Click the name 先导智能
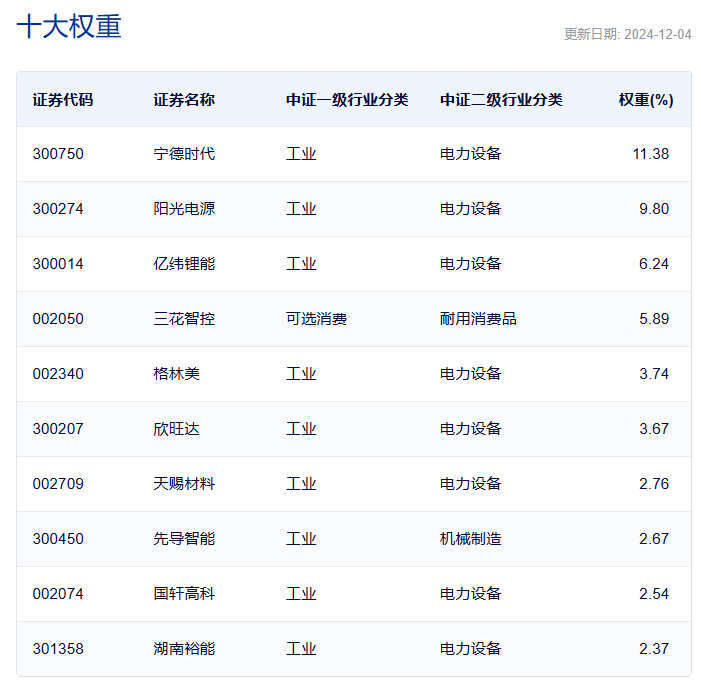Screen dimensions: 701x695 [x=184, y=539]
